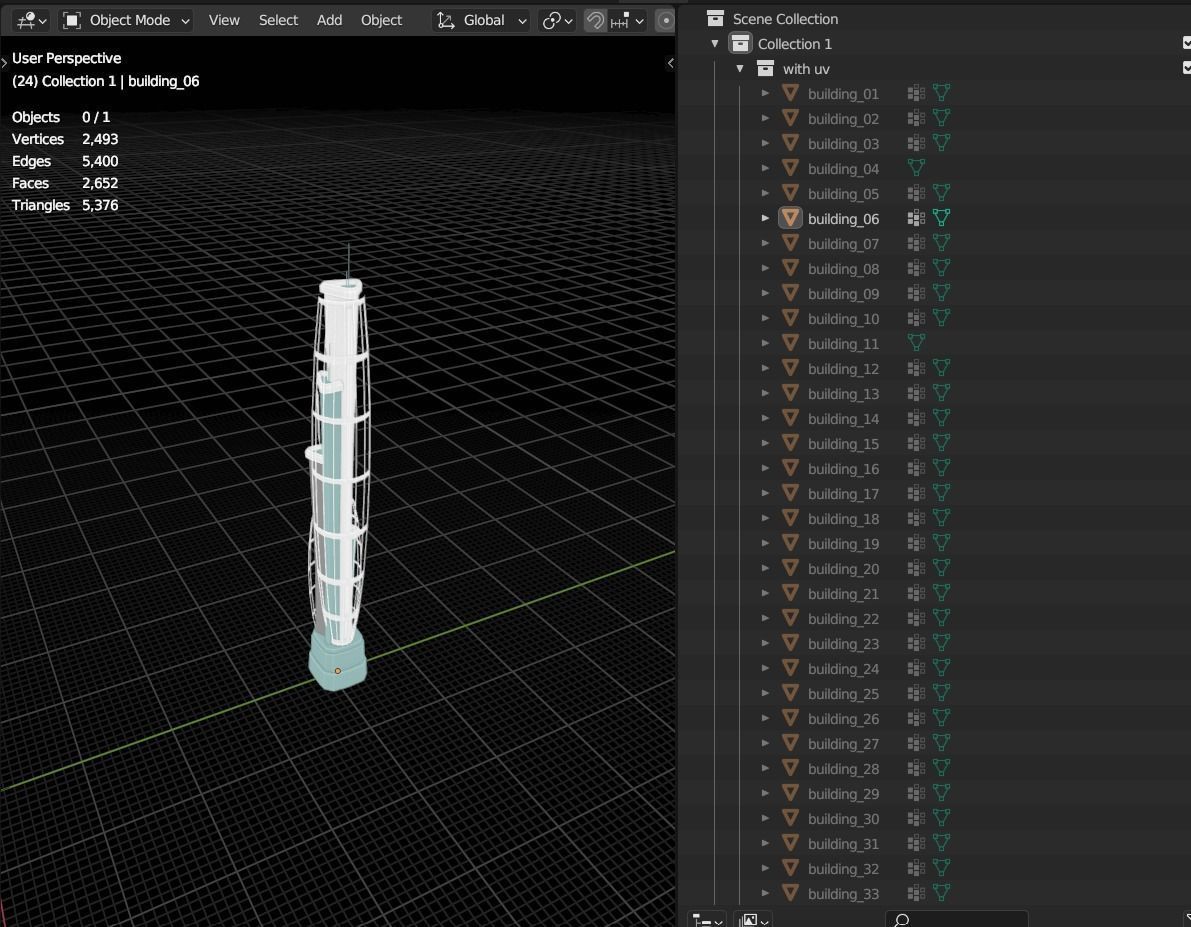The width and height of the screenshot is (1191, 927).
Task: Open the Global transform orientation dropdown
Action: (482, 21)
